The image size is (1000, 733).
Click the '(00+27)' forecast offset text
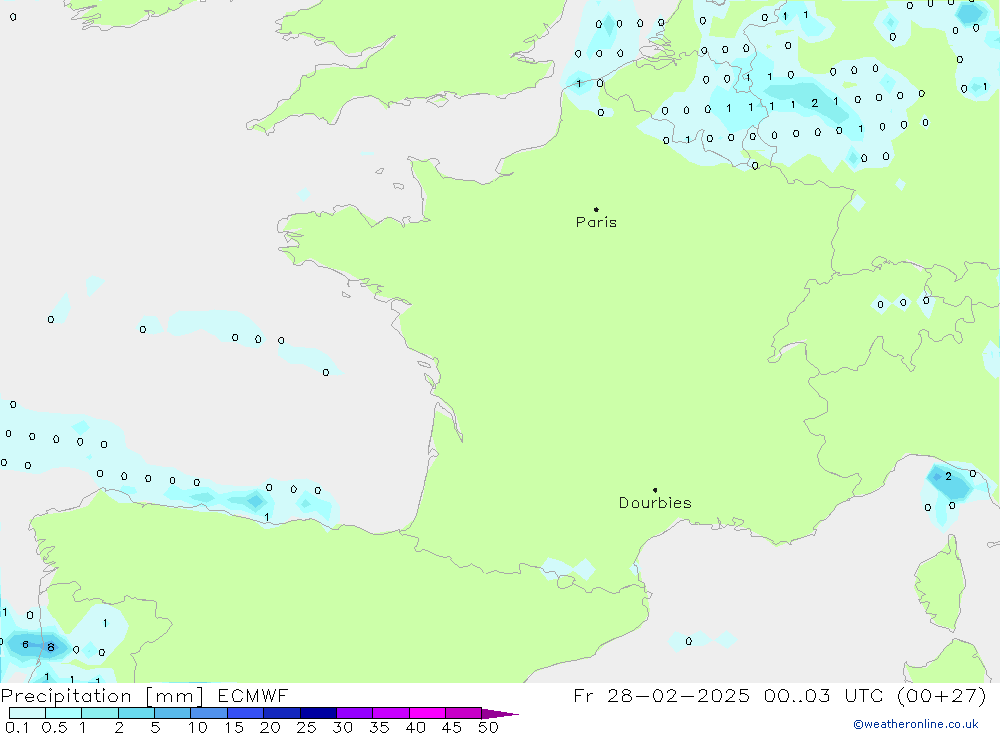click(941, 695)
